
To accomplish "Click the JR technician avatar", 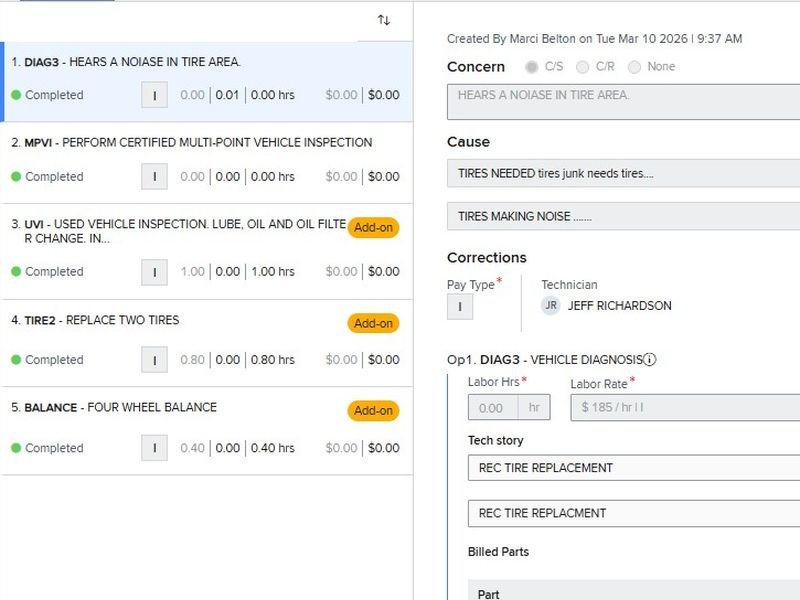I will pyautogui.click(x=551, y=306).
